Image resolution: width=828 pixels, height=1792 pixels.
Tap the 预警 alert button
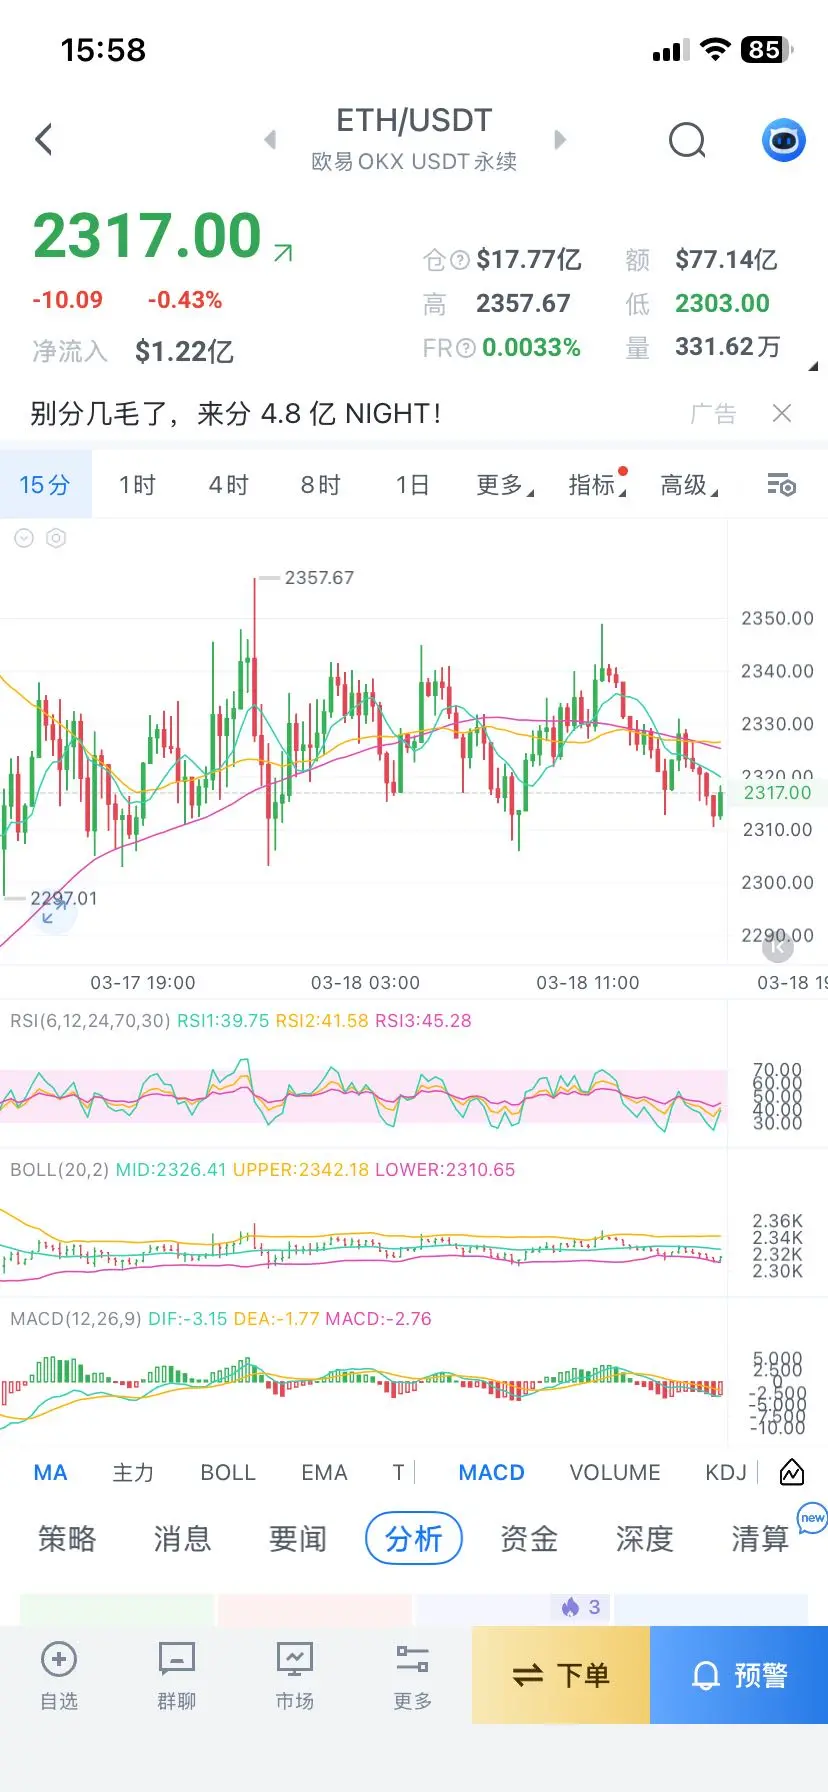click(x=739, y=1675)
